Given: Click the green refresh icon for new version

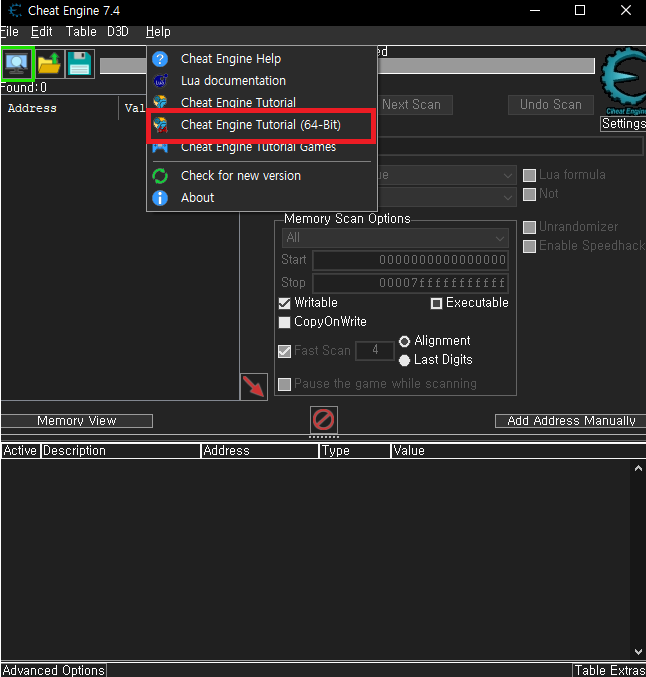Looking at the screenshot, I should coord(160,176).
